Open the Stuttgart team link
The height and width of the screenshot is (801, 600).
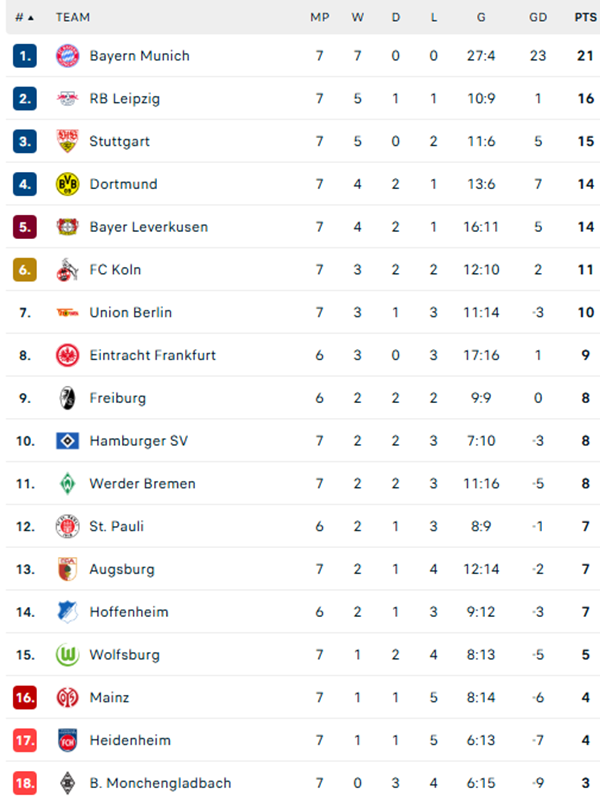tap(119, 142)
